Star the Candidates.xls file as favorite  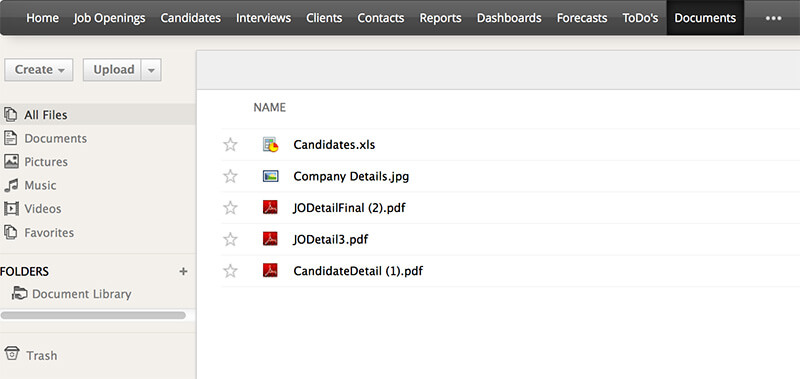coord(231,145)
